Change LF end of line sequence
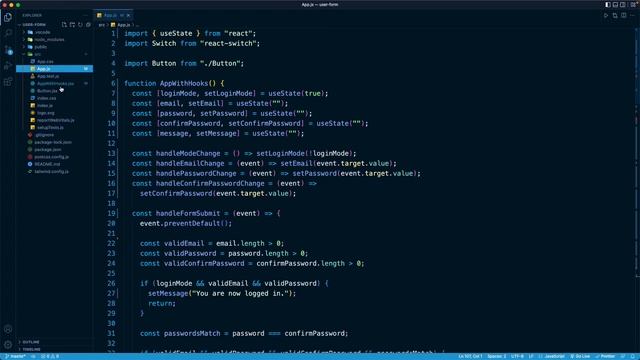The width and height of the screenshot is (640, 360). [x=531, y=356]
